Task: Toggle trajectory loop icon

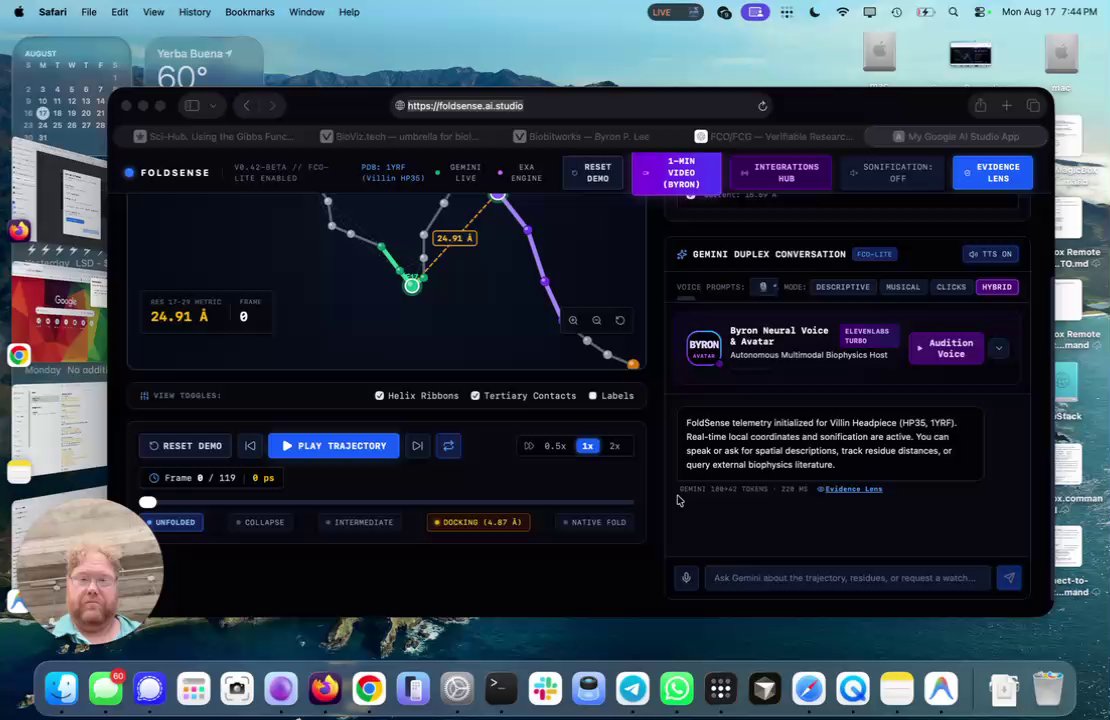Action: tap(448, 446)
